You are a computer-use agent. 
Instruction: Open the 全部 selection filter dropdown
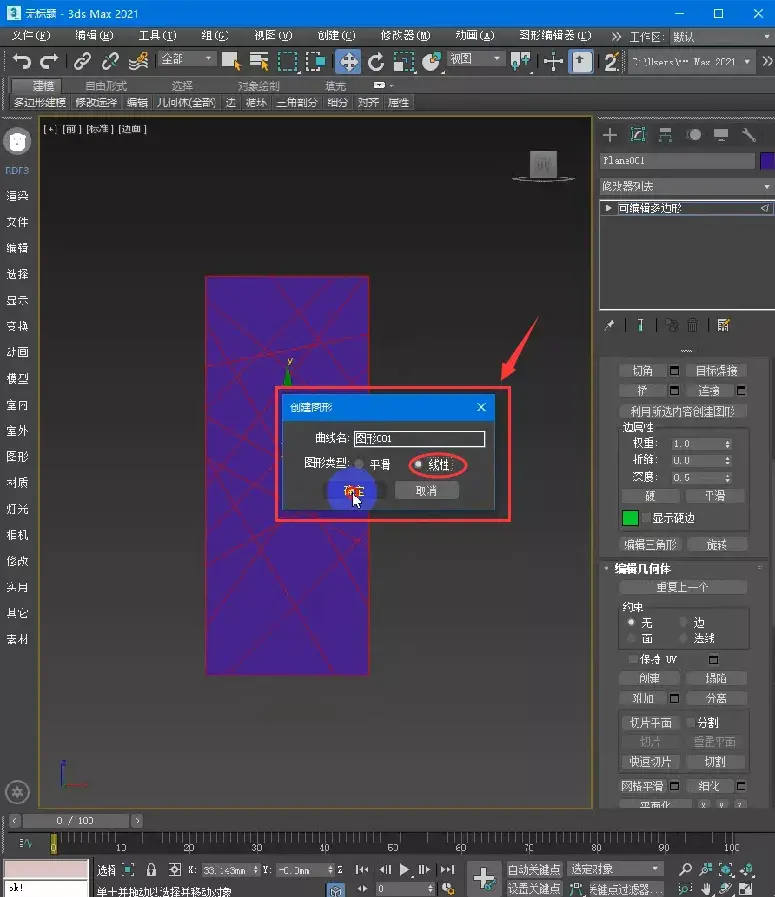[x=187, y=60]
